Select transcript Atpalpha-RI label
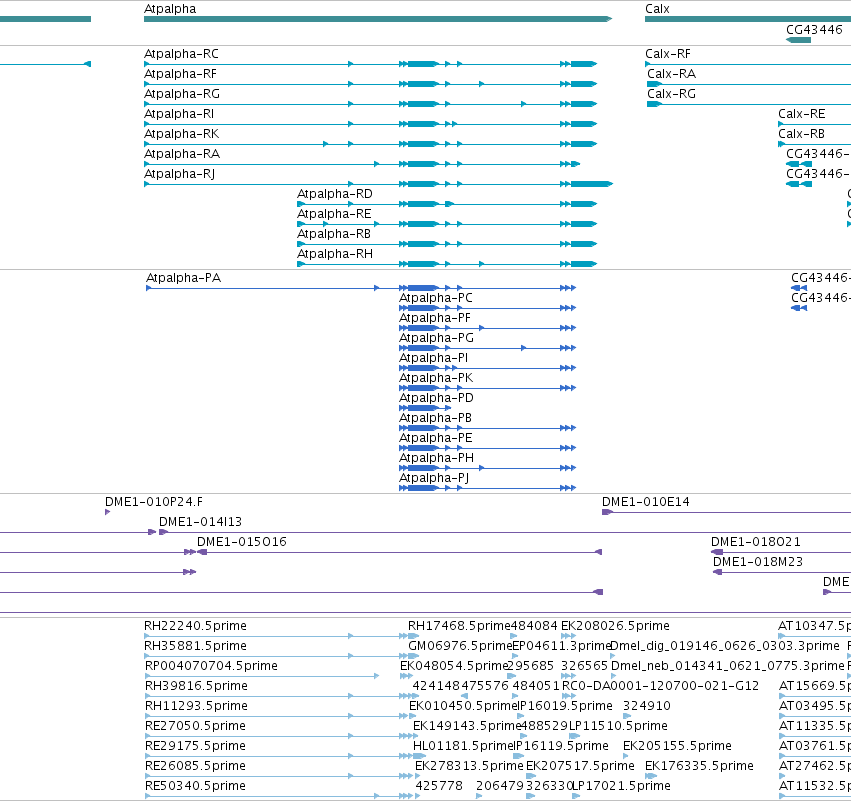The height and width of the screenshot is (801, 851). [x=179, y=114]
